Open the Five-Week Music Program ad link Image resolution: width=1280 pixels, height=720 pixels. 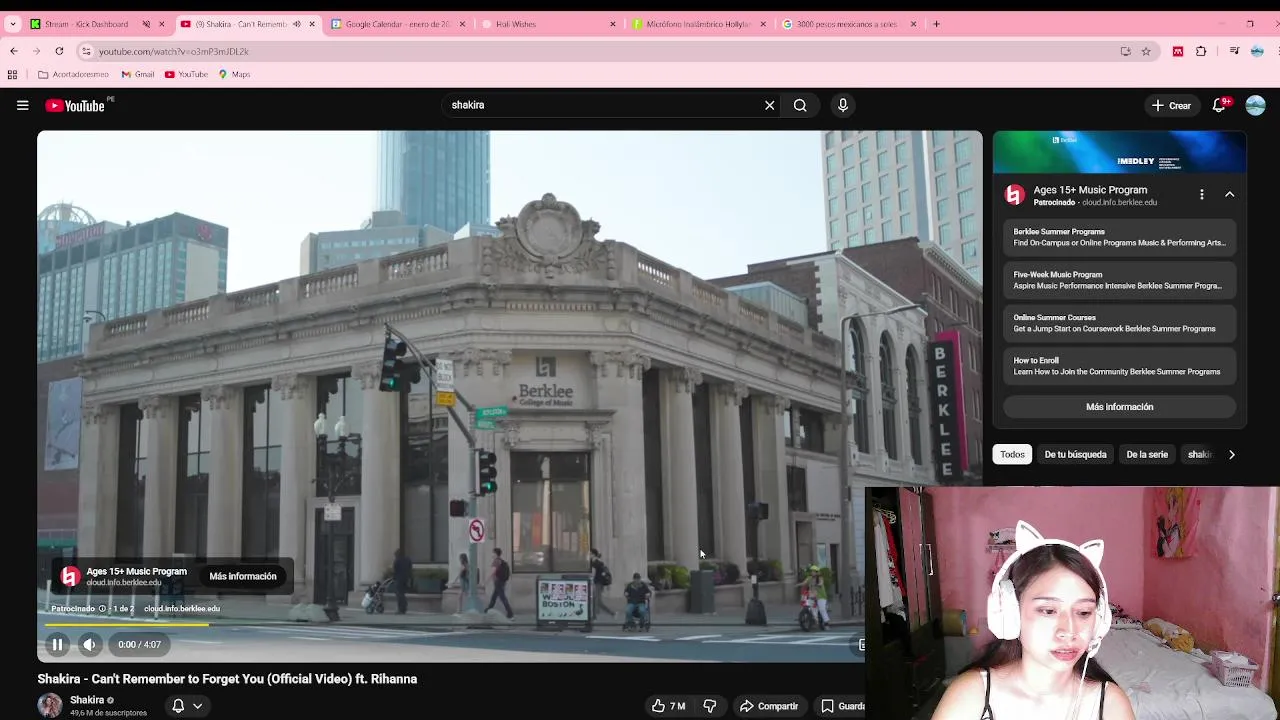[1120, 280]
